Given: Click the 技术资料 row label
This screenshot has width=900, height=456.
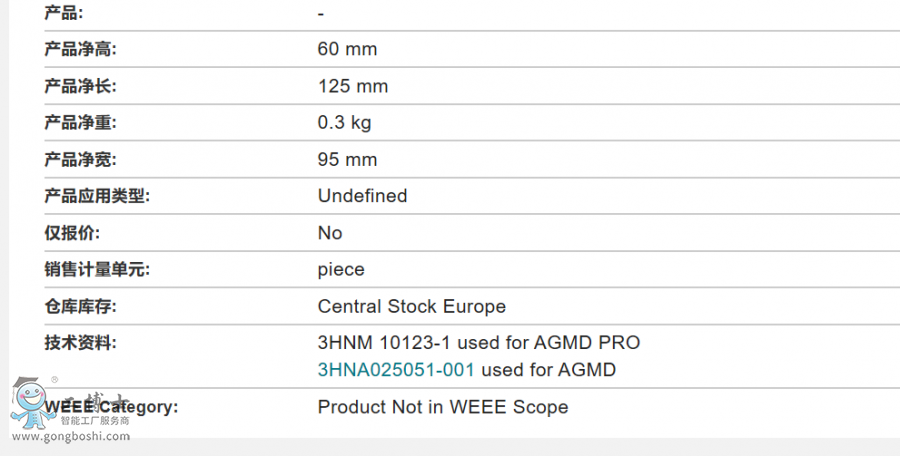Looking at the screenshot, I should pos(80,343).
